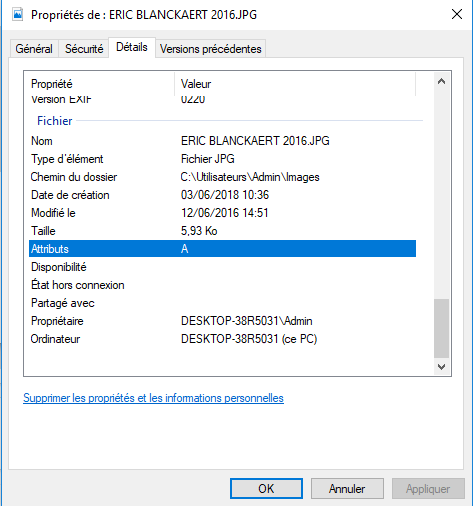Click the scrollbar down arrow
Image resolution: width=473 pixels, height=506 pixels.
pyautogui.click(x=441, y=367)
